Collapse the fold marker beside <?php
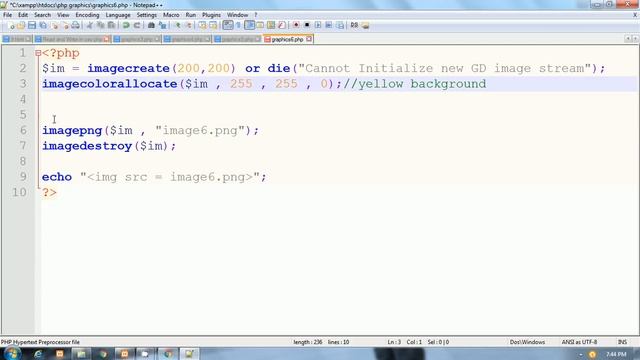This screenshot has height=360, width=640. (38, 53)
